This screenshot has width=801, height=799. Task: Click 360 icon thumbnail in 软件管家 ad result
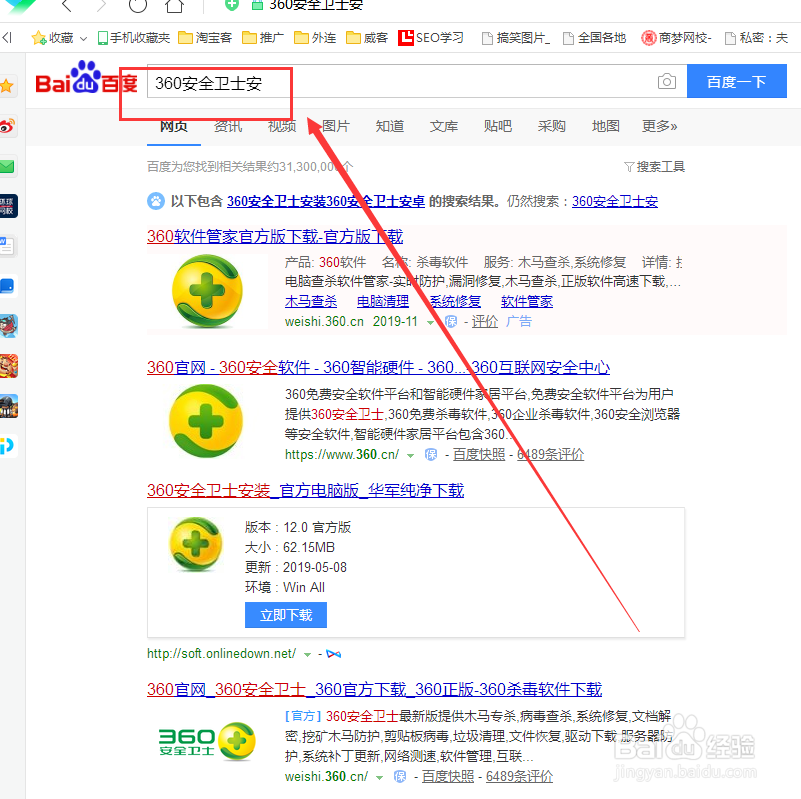coord(207,291)
